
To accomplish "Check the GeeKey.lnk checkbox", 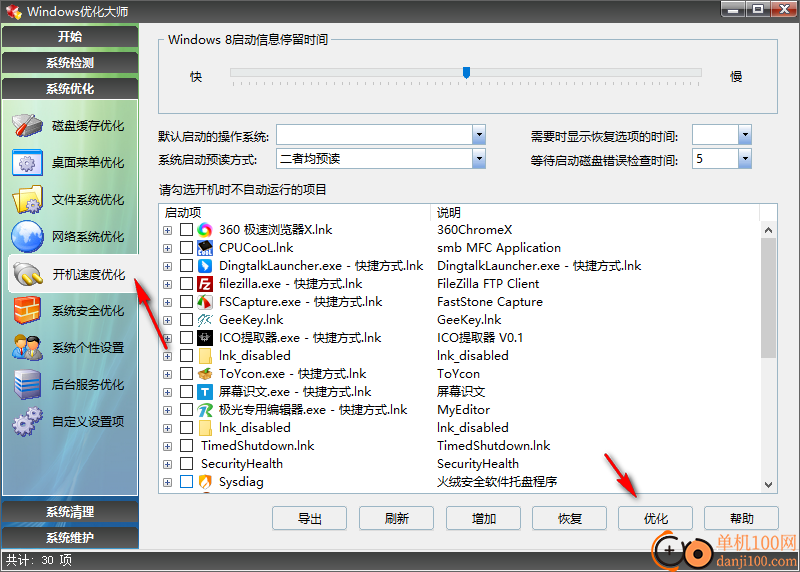I will point(187,320).
